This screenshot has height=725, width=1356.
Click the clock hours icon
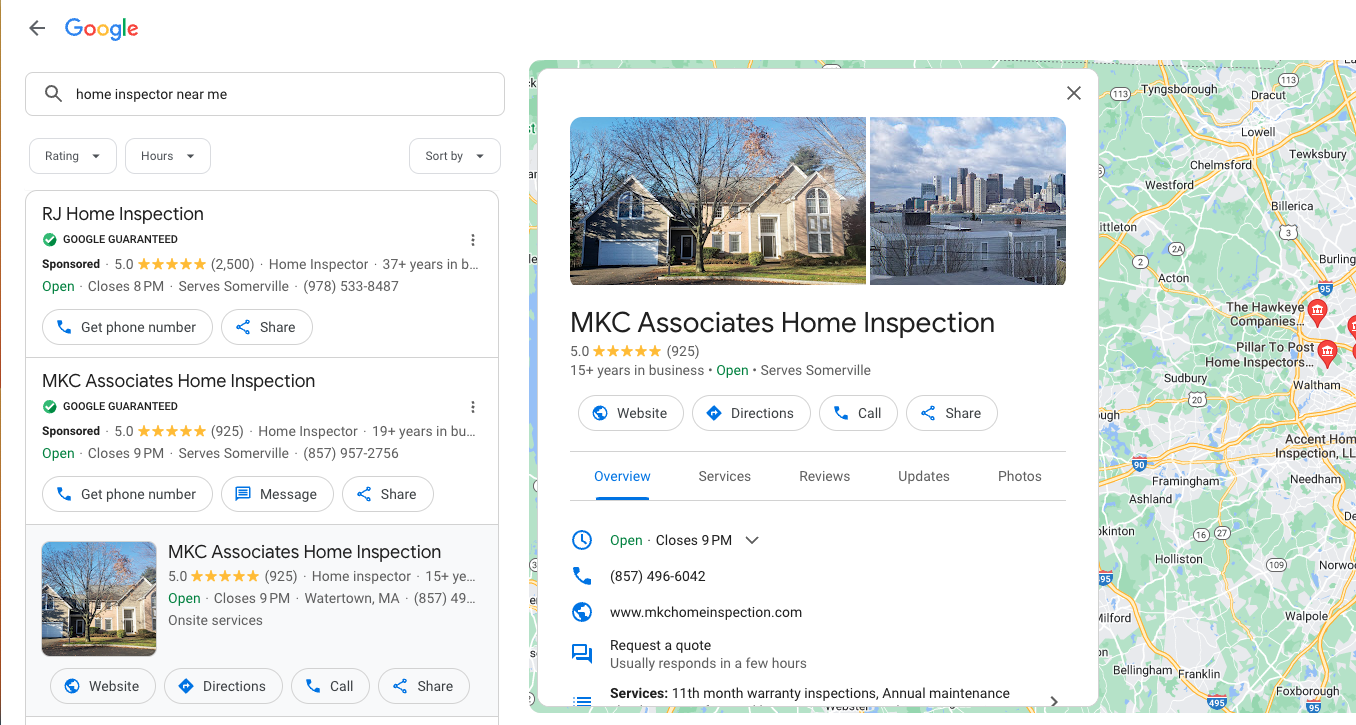[x=582, y=540]
